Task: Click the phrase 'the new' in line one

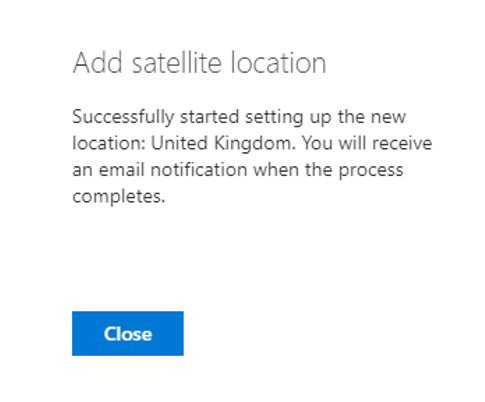Action: tap(372, 117)
